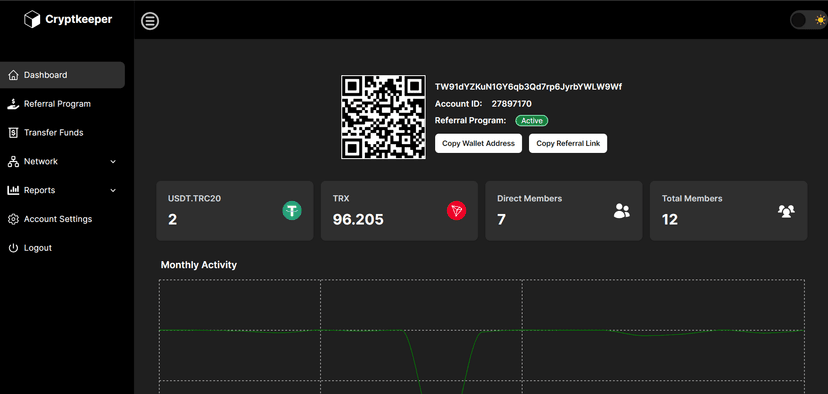The image size is (828, 394).
Task: Click the green Active status badge
Action: (532, 121)
